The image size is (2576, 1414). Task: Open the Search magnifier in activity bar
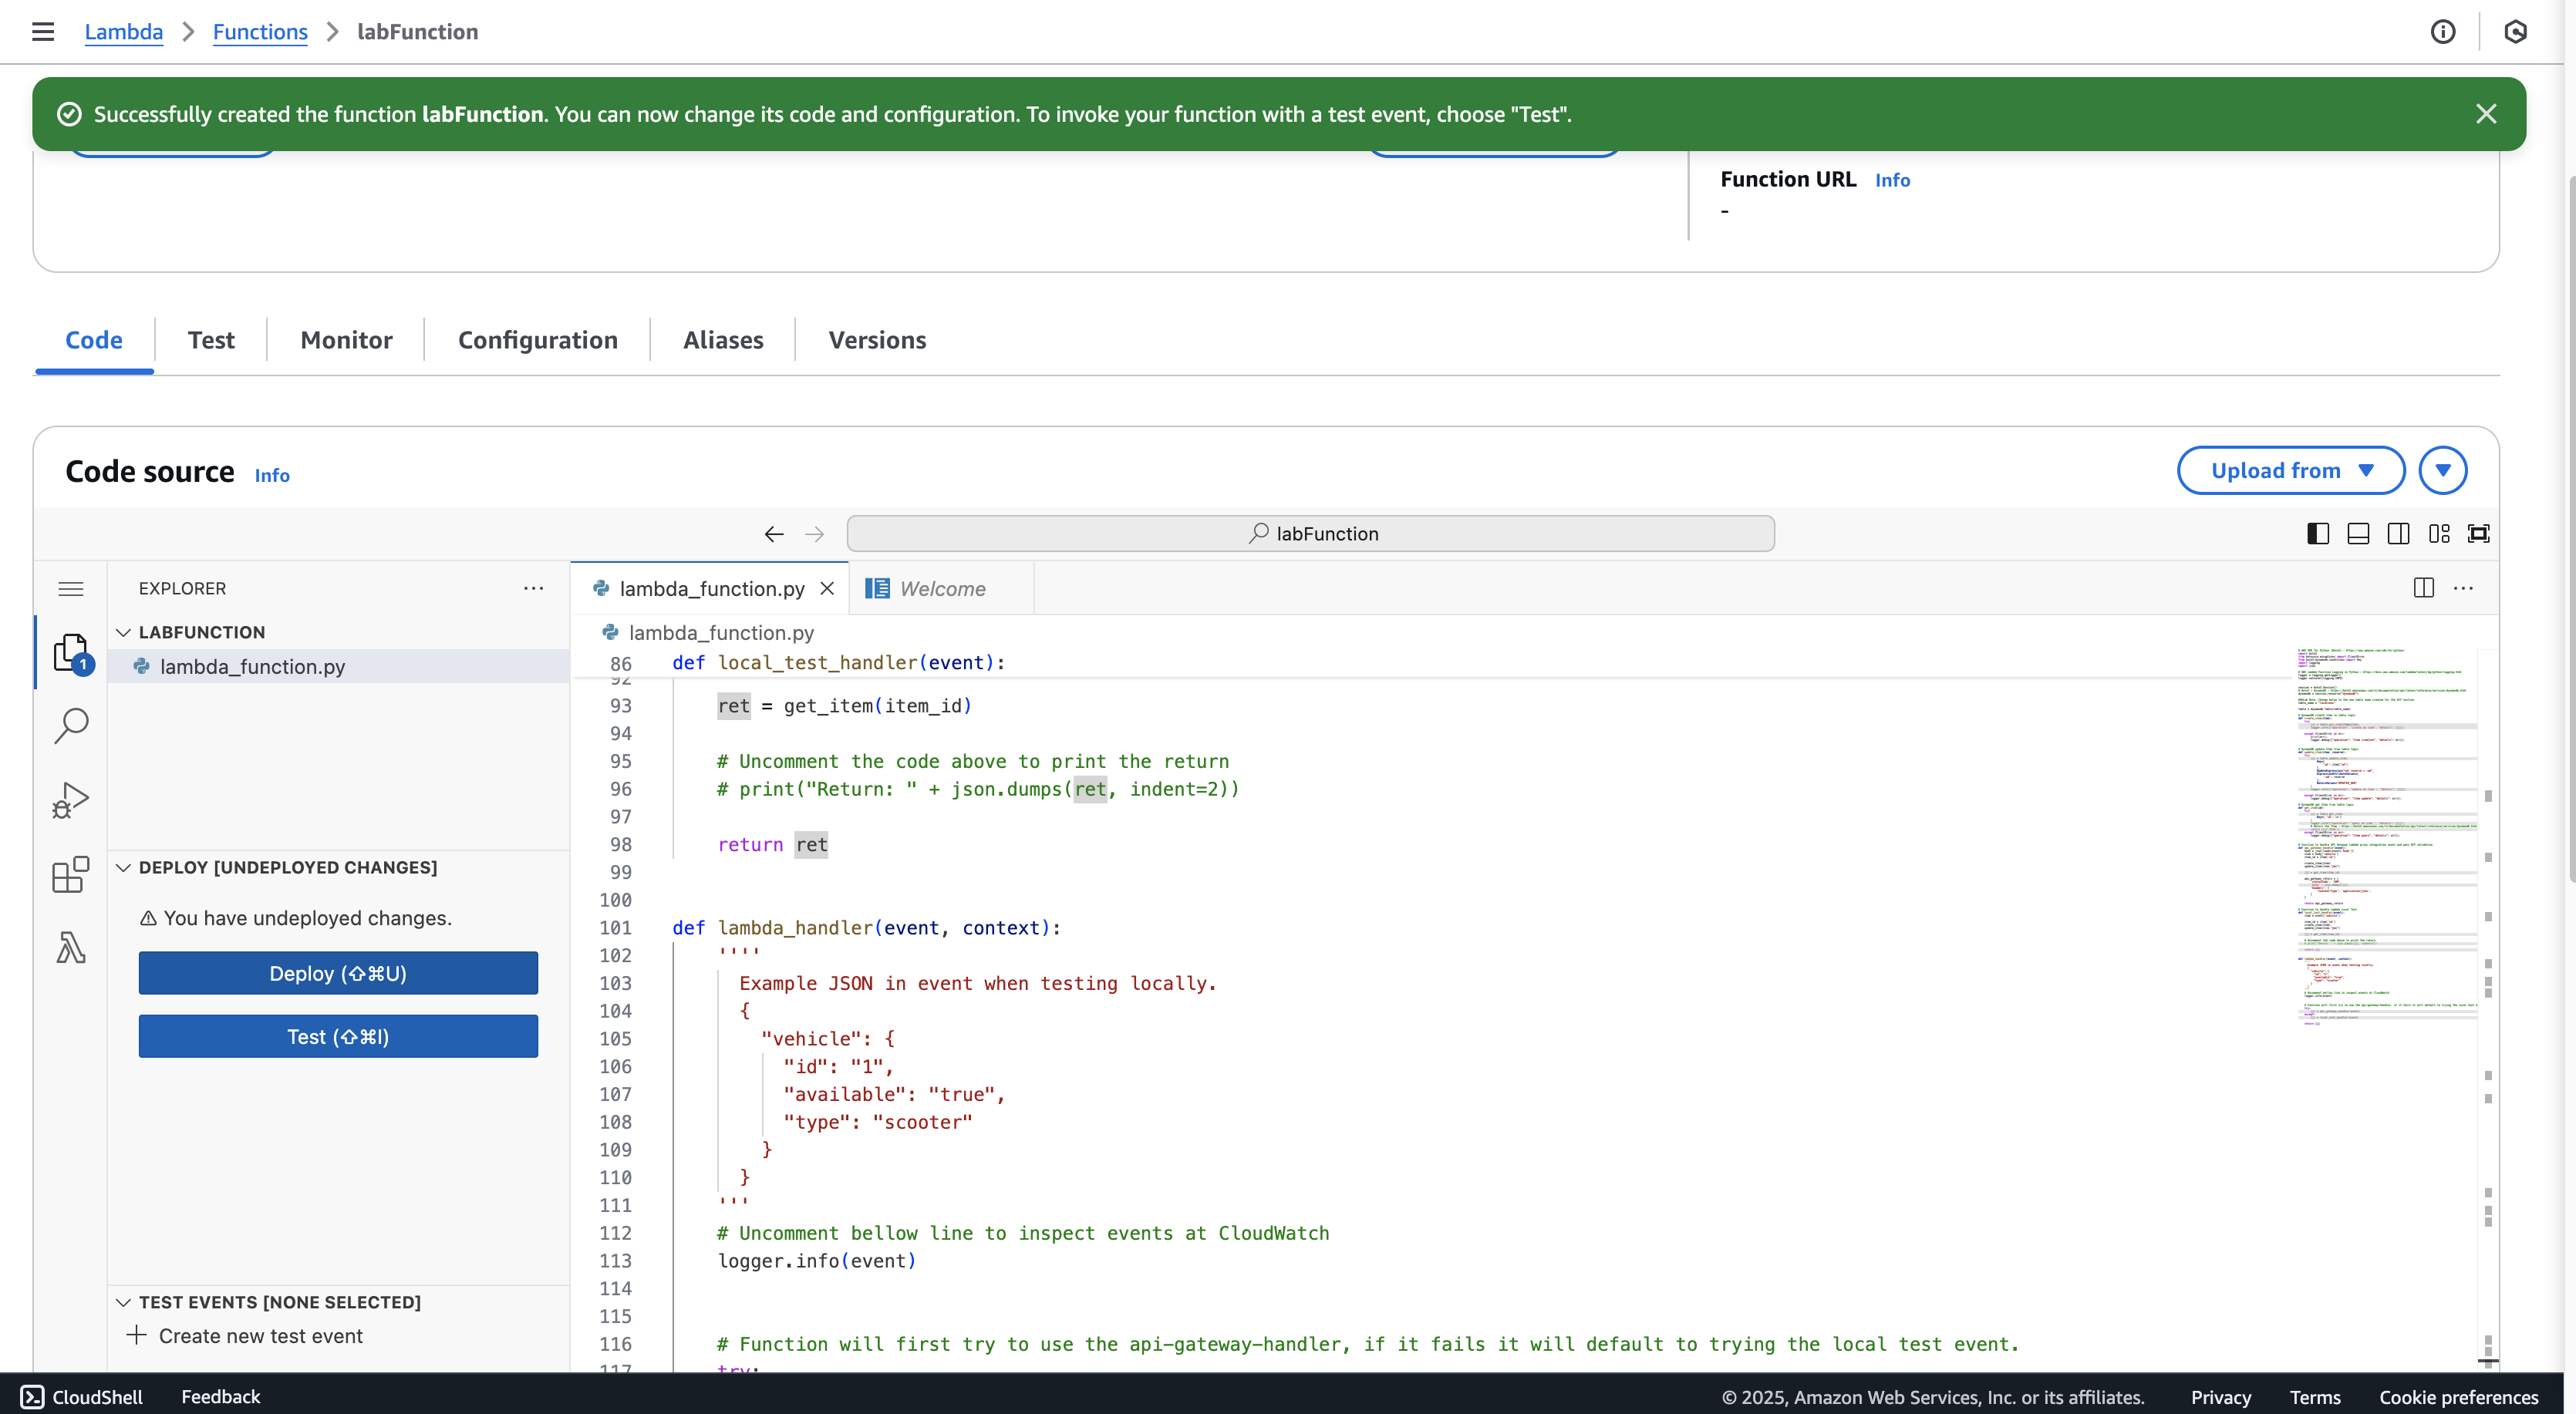click(71, 726)
